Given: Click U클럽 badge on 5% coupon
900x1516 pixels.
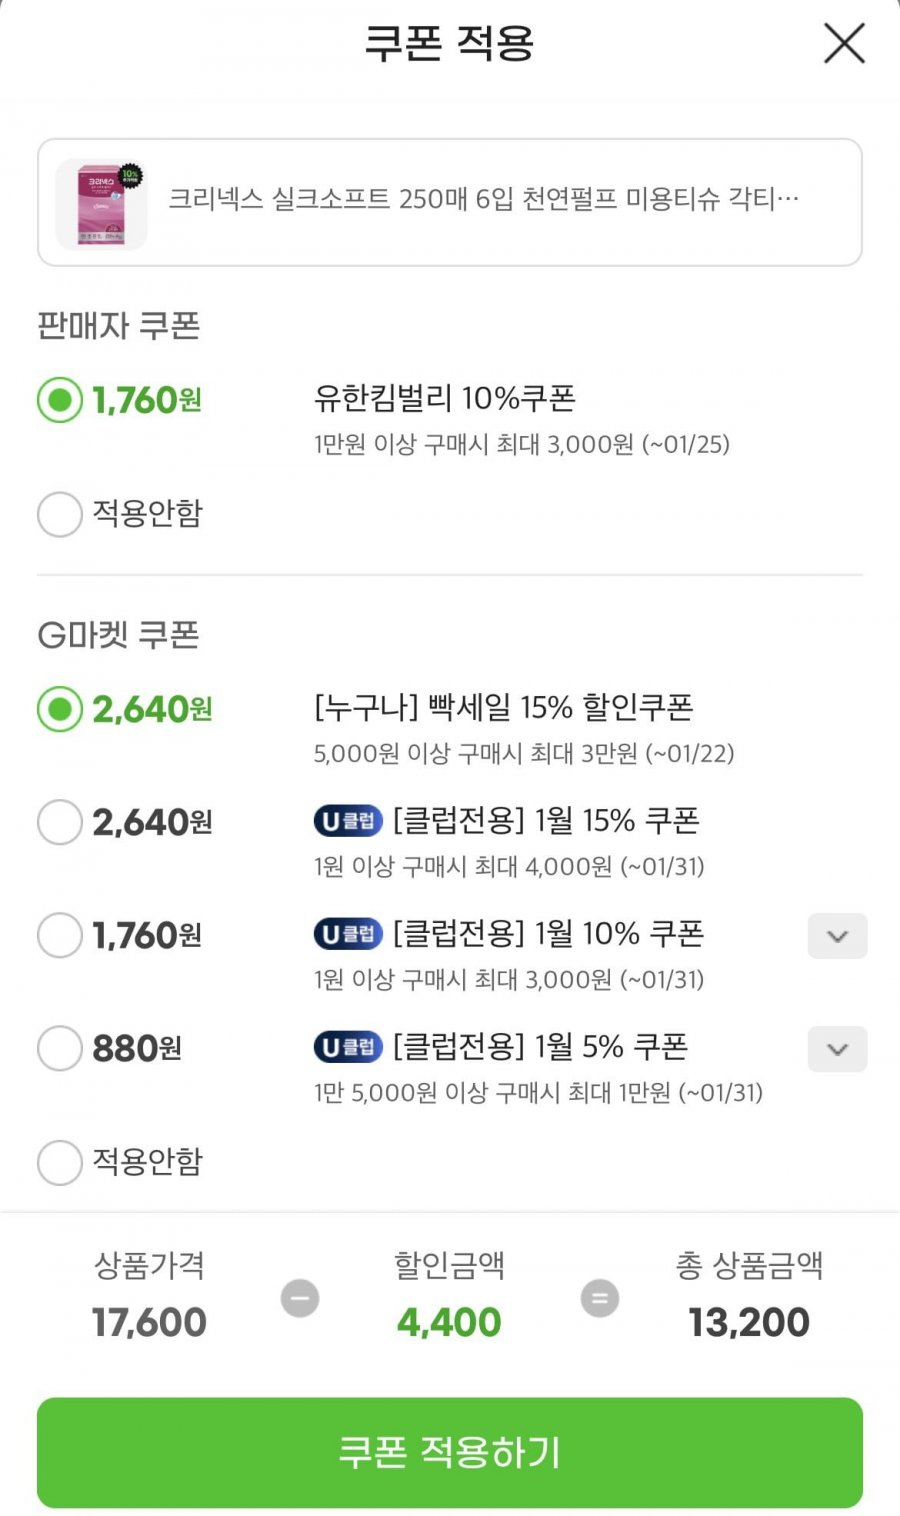Looking at the screenshot, I should (x=348, y=1047).
